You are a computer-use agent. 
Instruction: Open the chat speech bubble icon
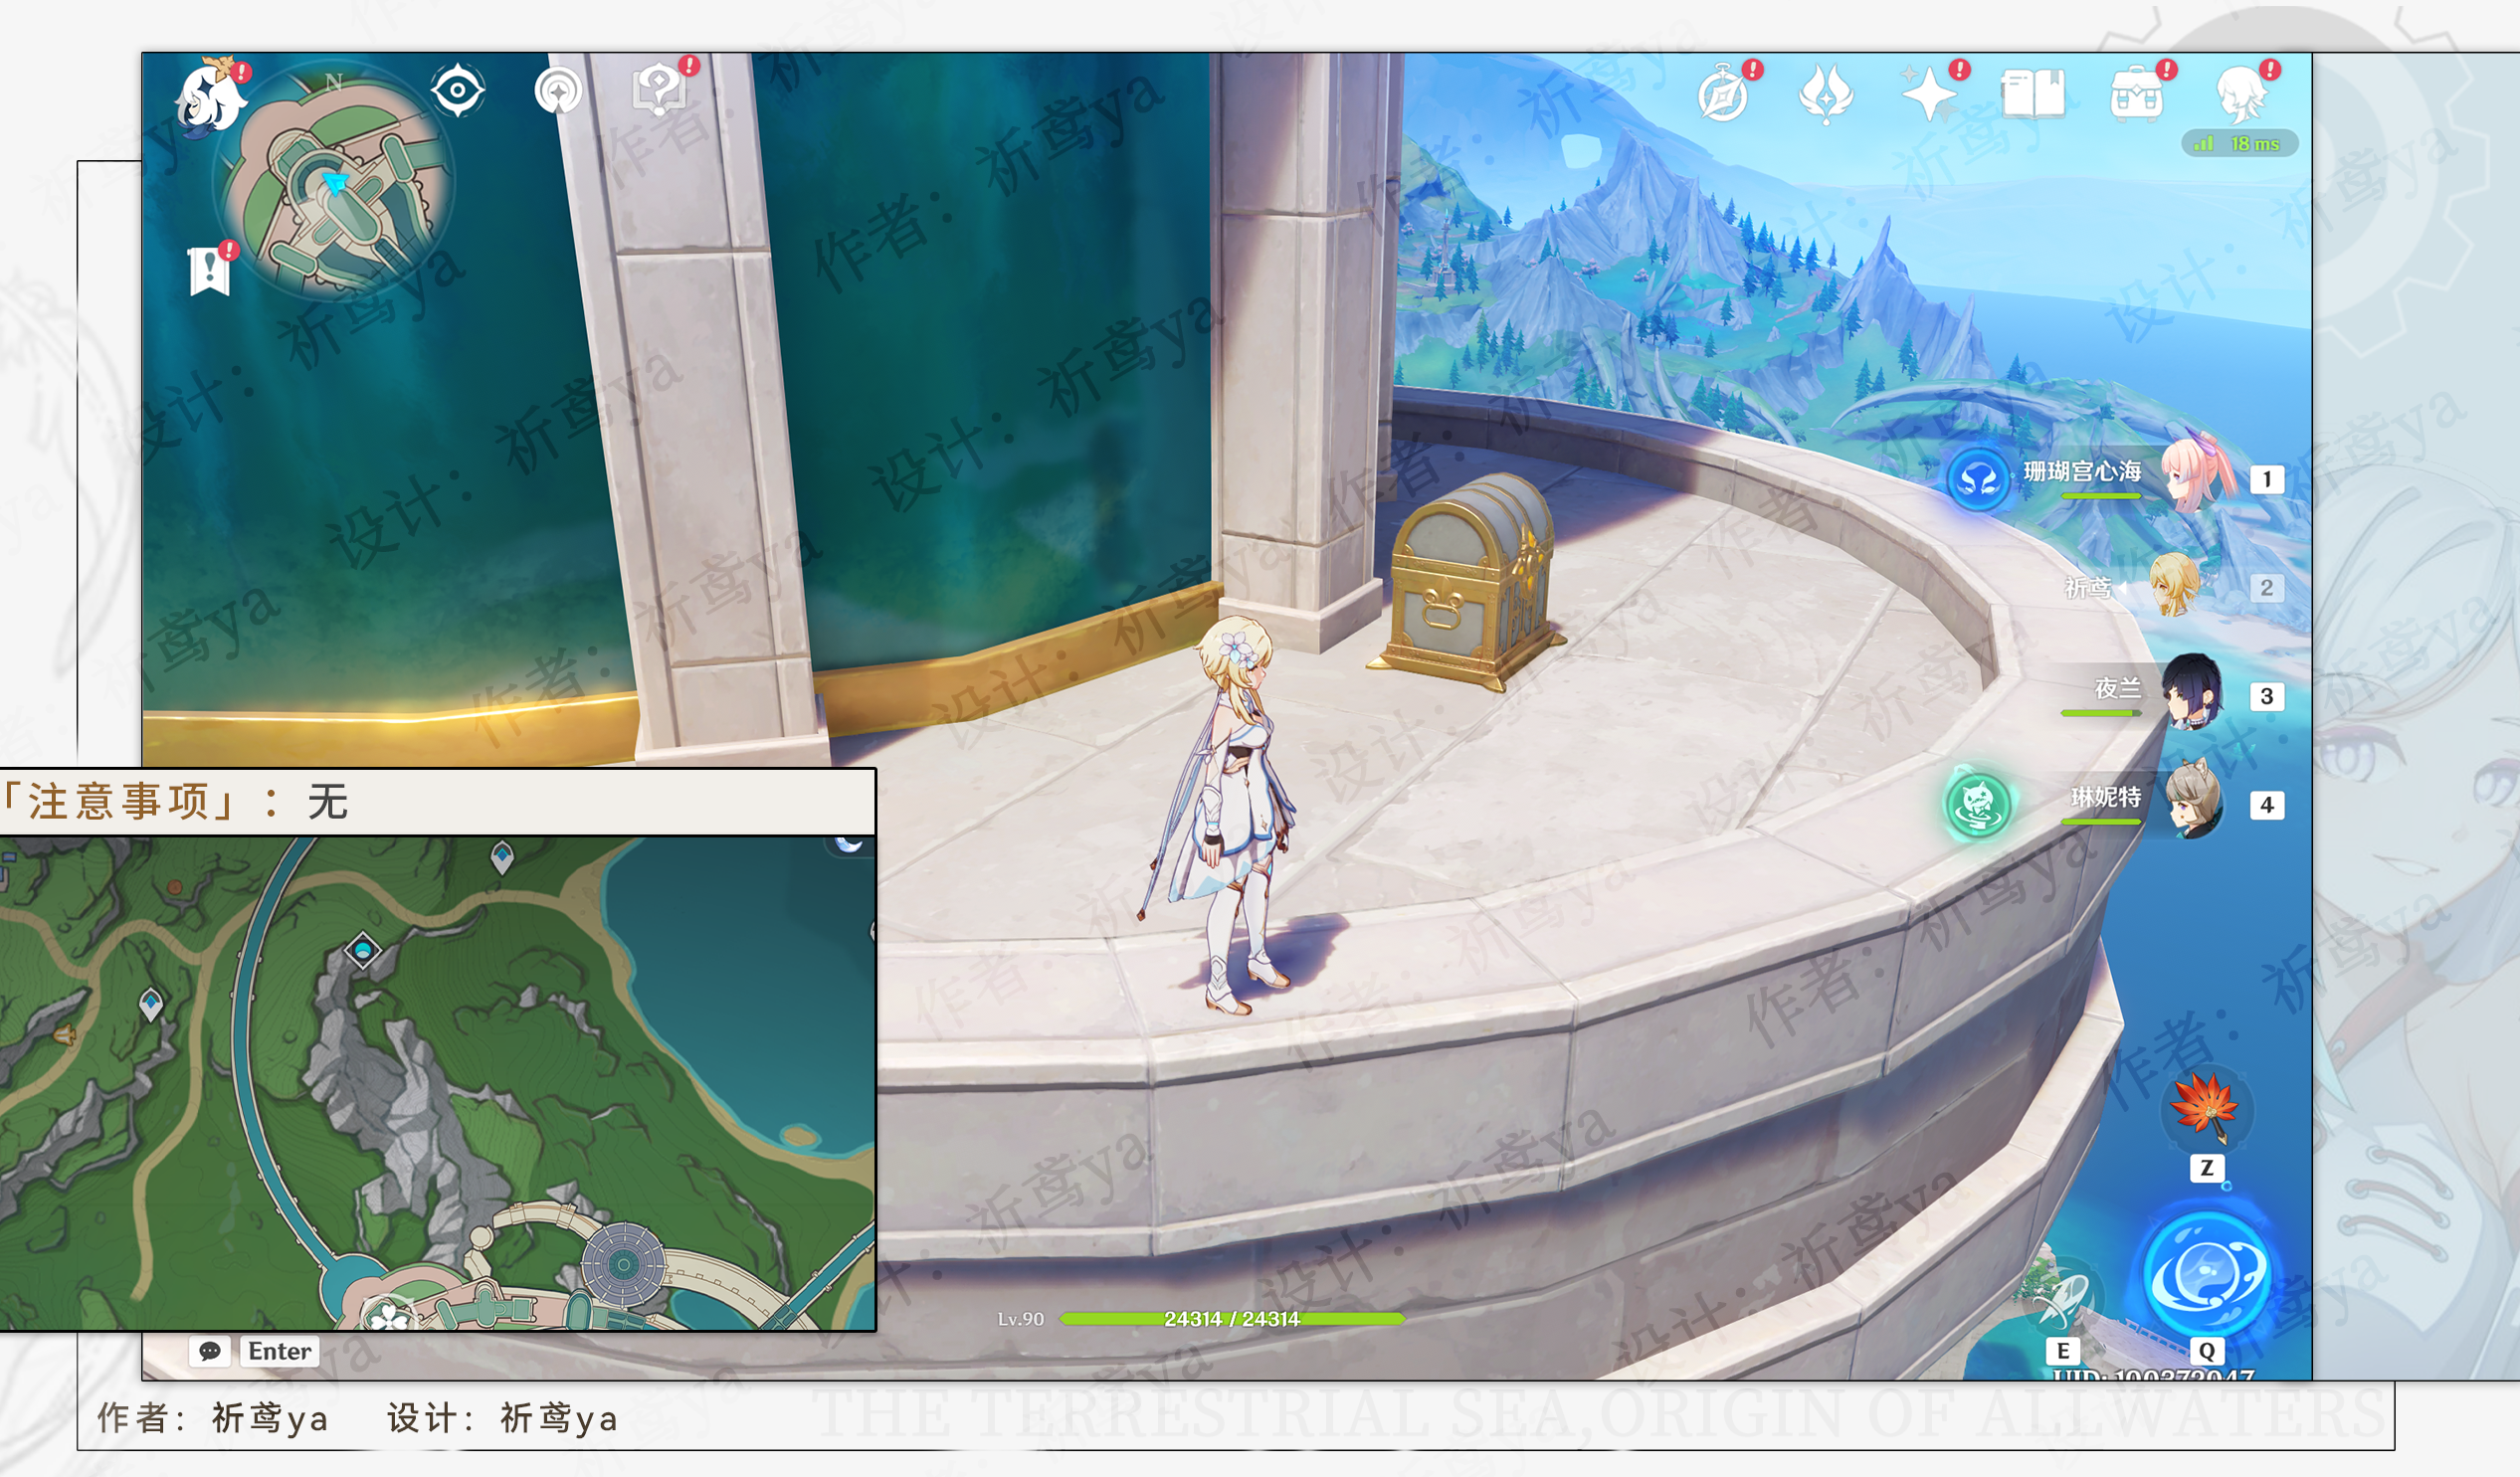210,1351
